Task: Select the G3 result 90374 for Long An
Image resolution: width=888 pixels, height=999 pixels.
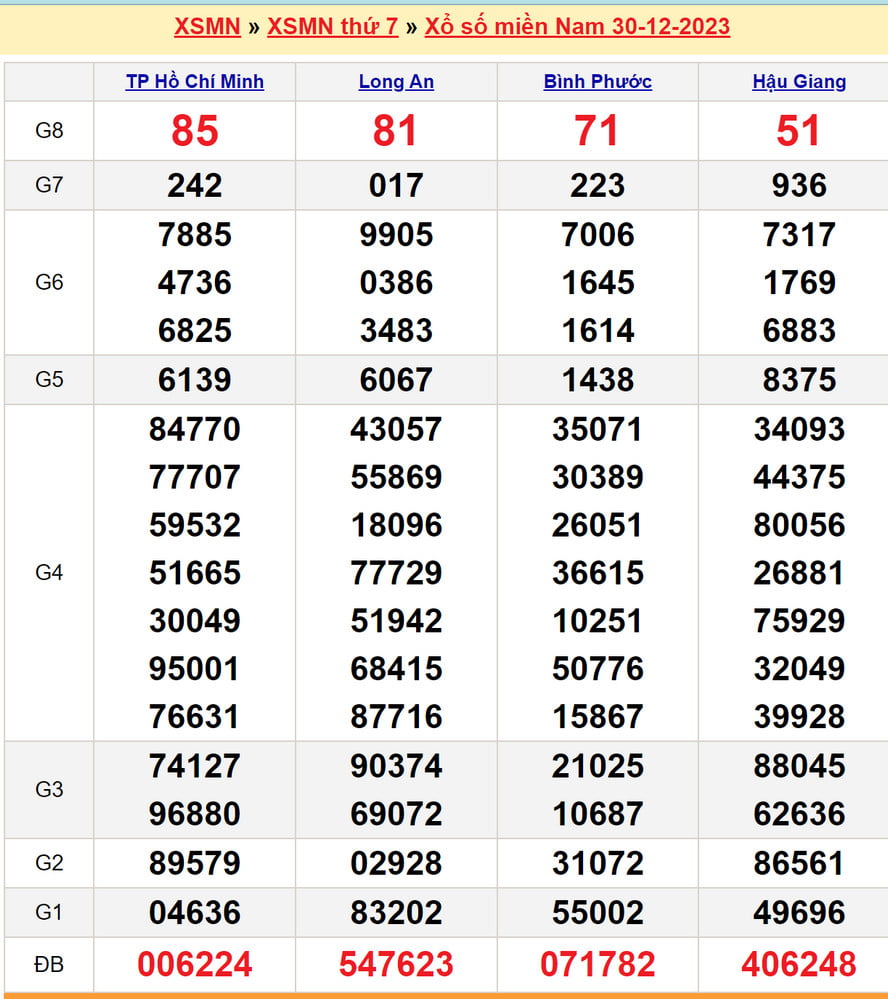Action: pos(396,766)
